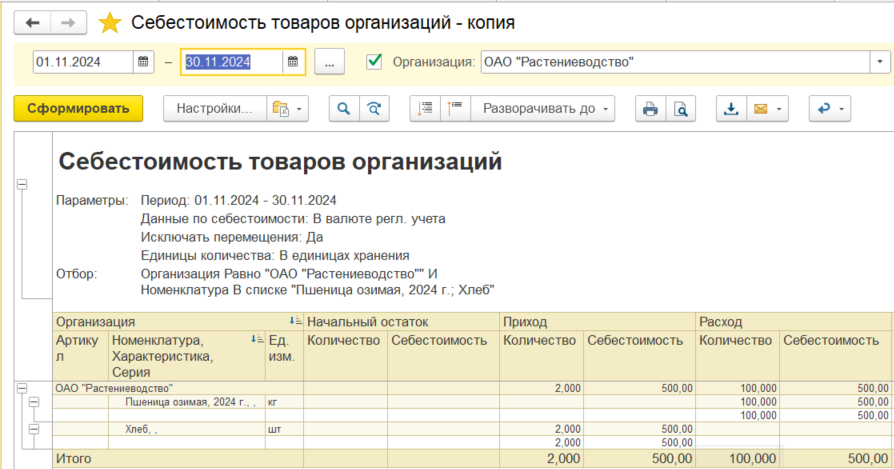Viewport: 894px width, 469px height.
Task: Collapse the ОАО "Растениеводство" group row
Action: click(x=22, y=388)
